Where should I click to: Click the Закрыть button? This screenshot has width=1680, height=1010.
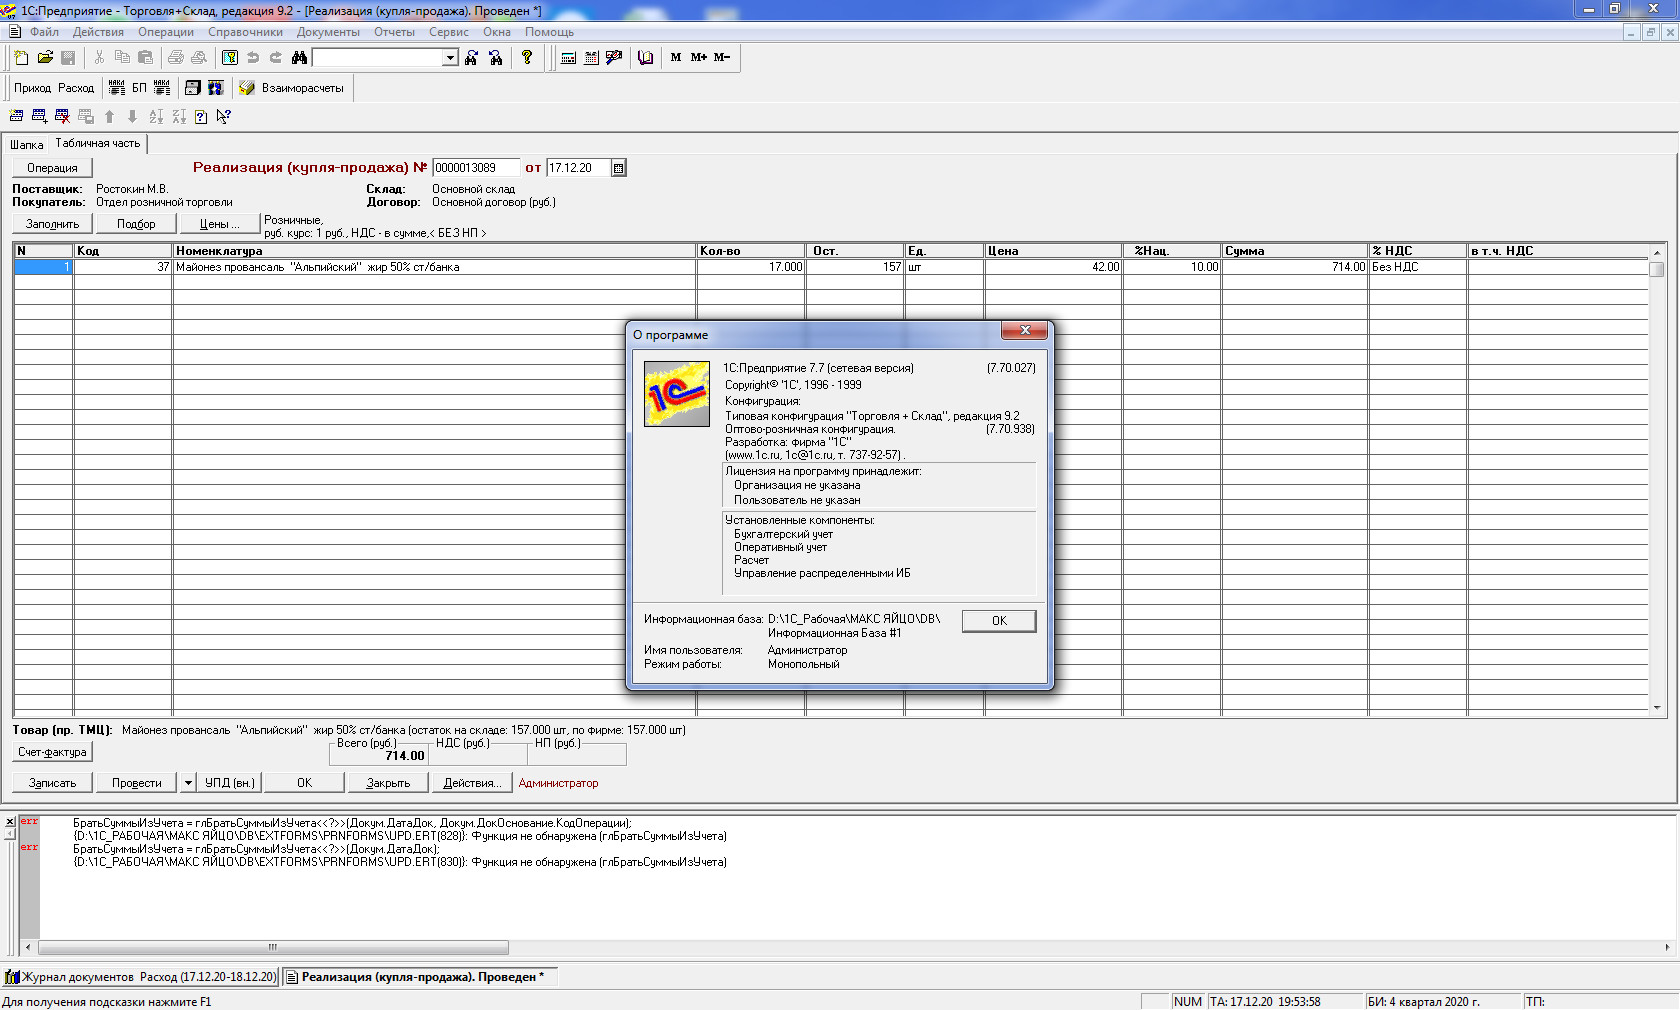(x=388, y=783)
